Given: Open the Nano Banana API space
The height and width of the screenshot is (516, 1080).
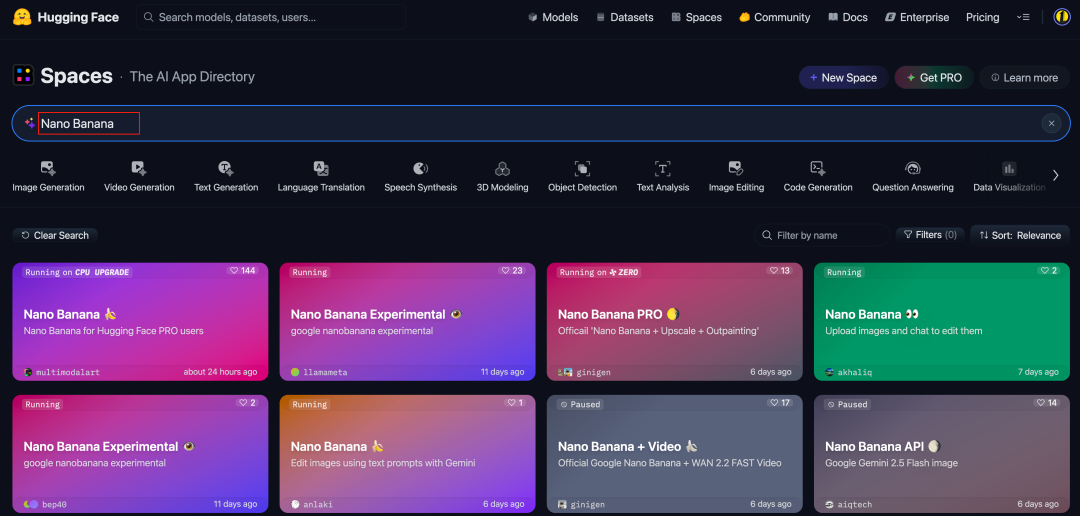Looking at the screenshot, I should tap(942, 453).
